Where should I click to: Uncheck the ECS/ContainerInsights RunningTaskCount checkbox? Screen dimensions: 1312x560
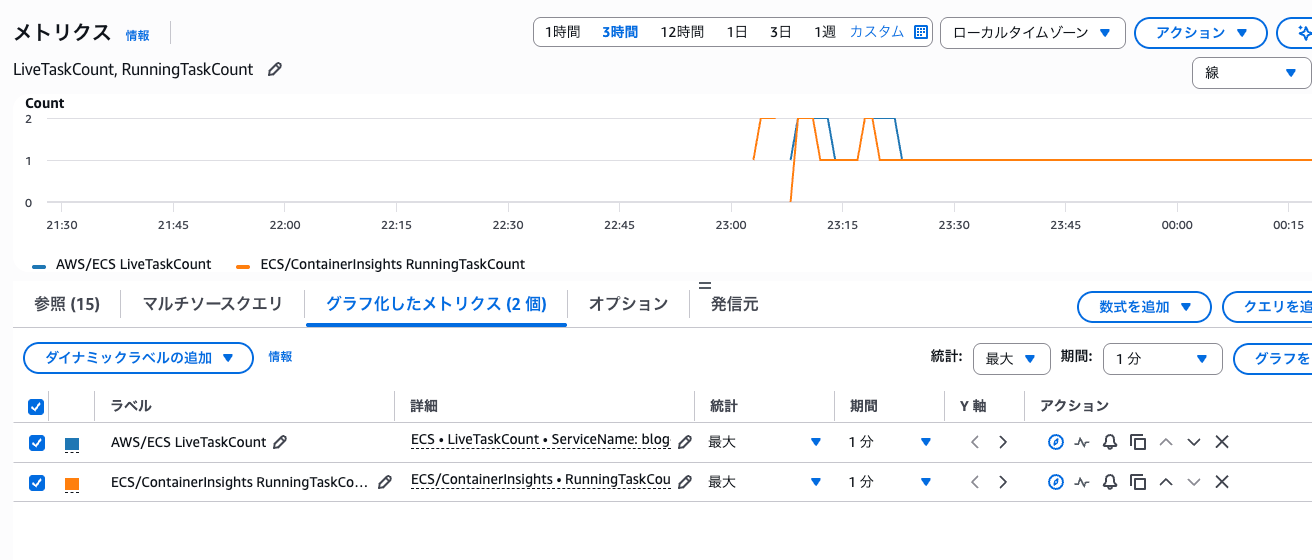(36, 482)
